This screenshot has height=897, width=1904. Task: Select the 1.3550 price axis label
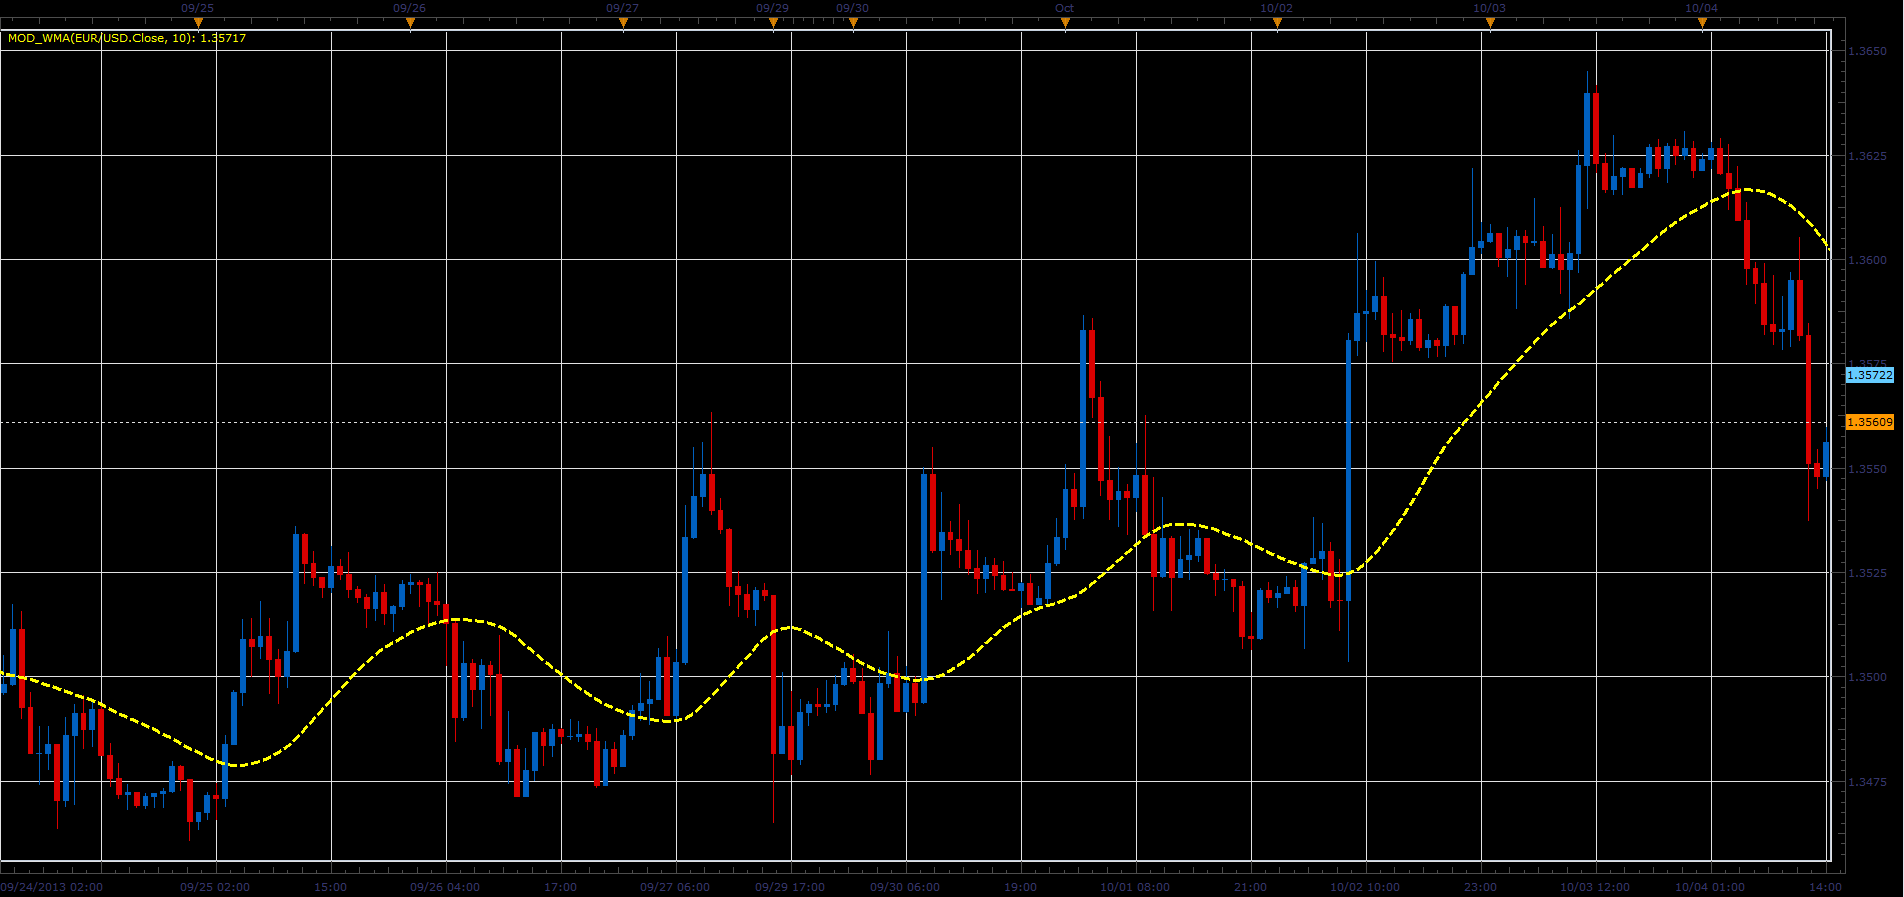1868,469
